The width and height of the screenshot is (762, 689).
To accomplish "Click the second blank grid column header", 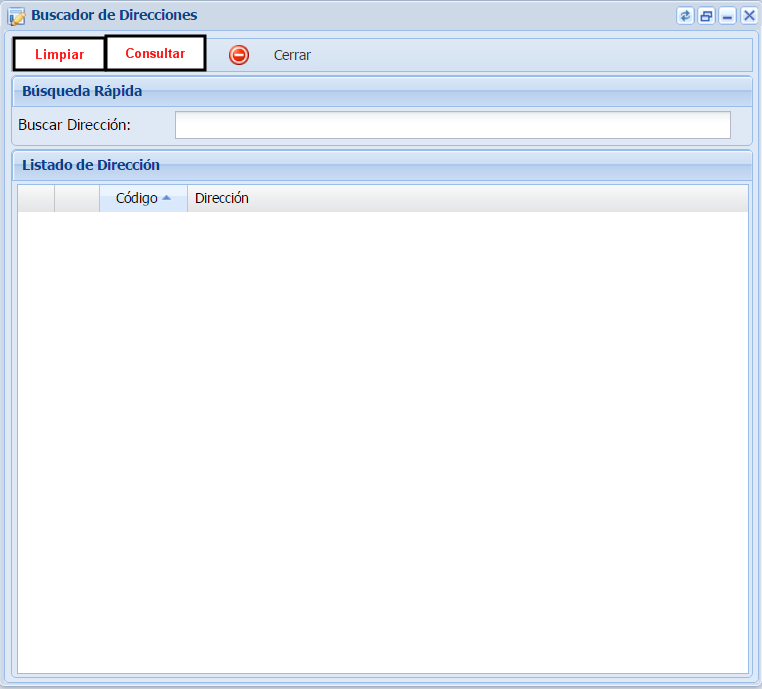I will pos(77,198).
